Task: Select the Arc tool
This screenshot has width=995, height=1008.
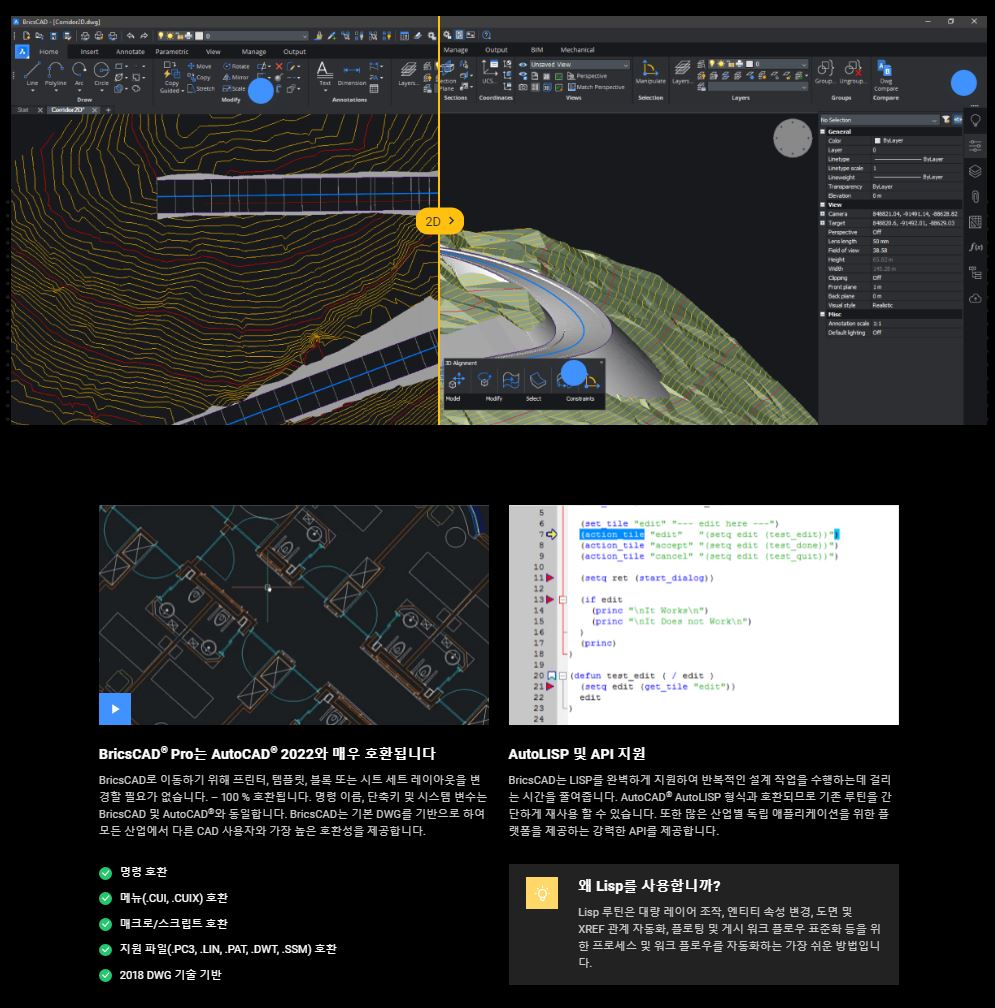Action: (x=79, y=73)
